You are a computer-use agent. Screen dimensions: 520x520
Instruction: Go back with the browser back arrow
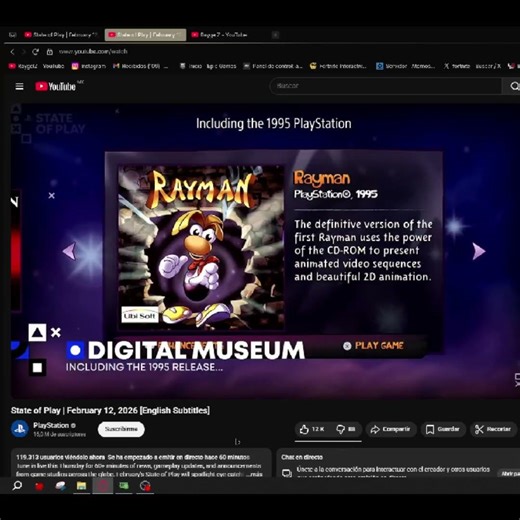[x=12, y=52]
